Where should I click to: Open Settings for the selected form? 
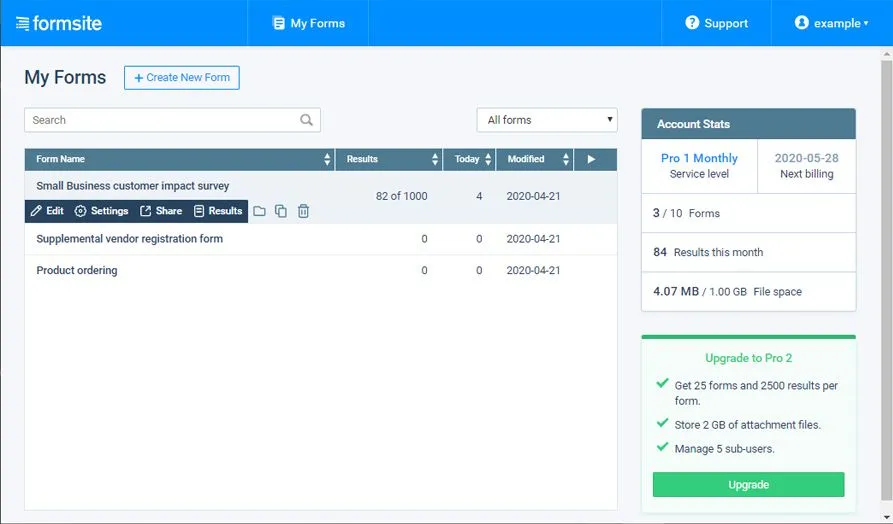point(101,211)
